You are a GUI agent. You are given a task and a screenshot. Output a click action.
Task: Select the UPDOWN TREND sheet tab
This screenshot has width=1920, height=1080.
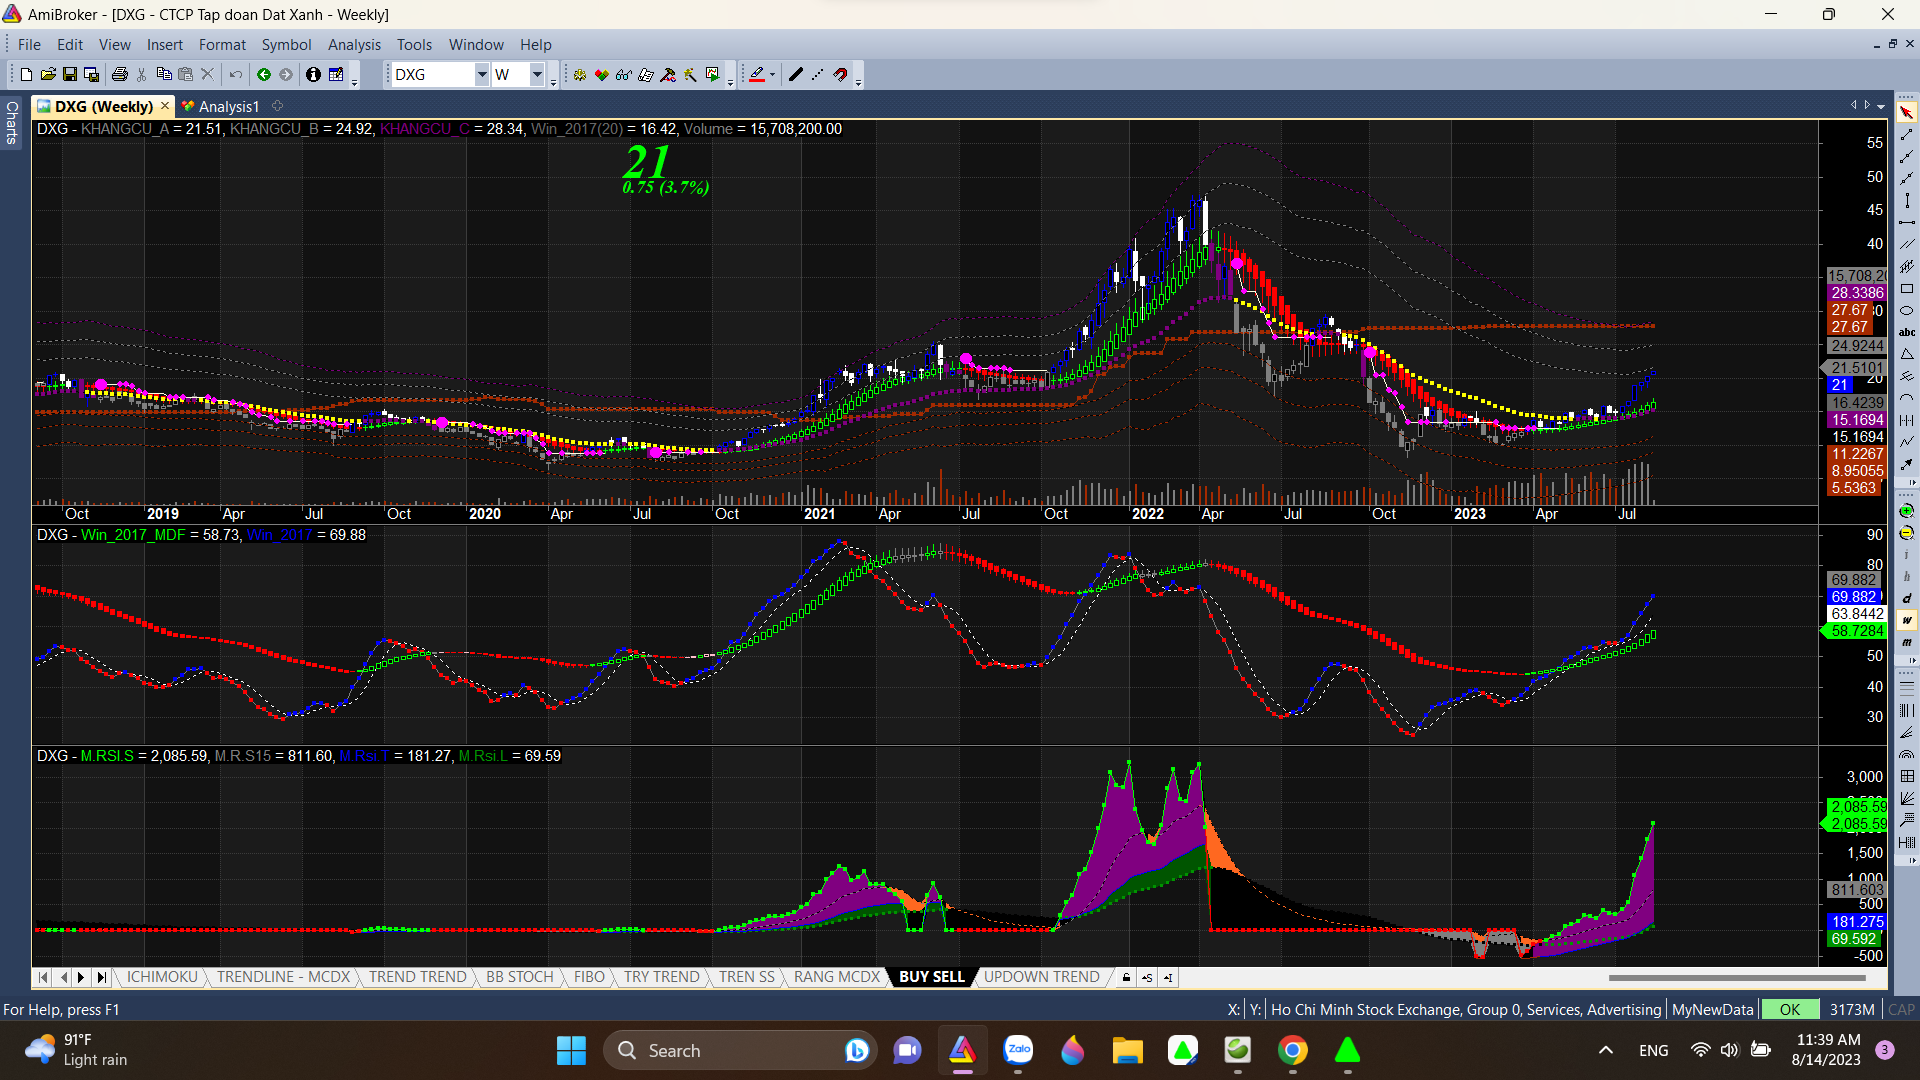(x=1041, y=977)
